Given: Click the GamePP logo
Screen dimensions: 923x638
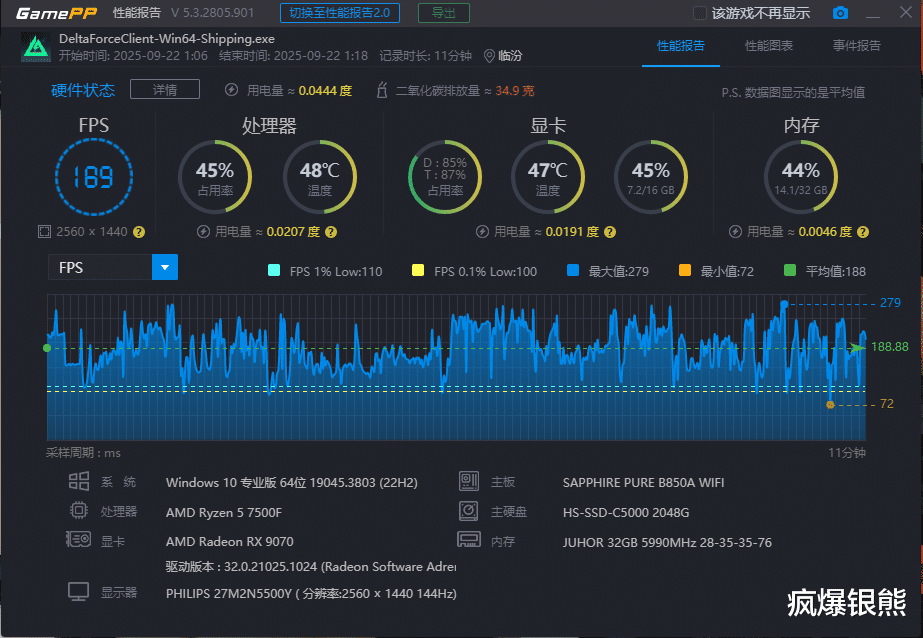Looking at the screenshot, I should click(57, 13).
